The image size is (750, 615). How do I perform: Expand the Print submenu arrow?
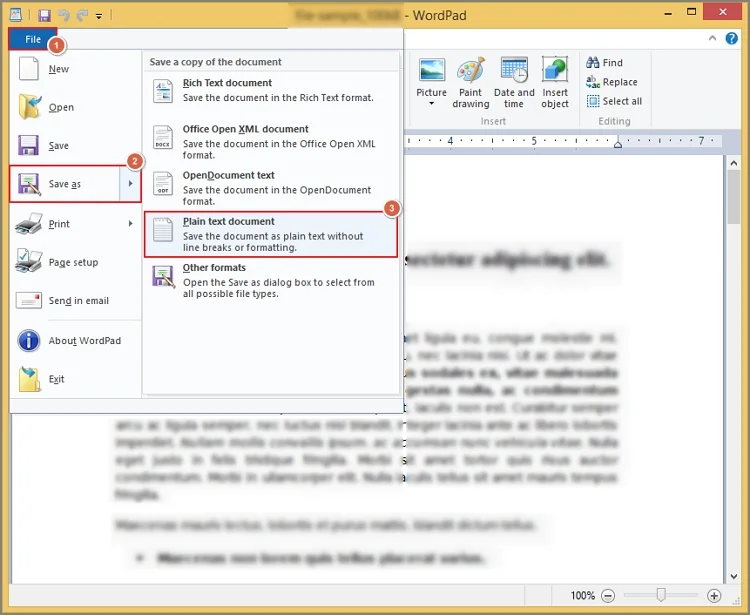point(130,223)
